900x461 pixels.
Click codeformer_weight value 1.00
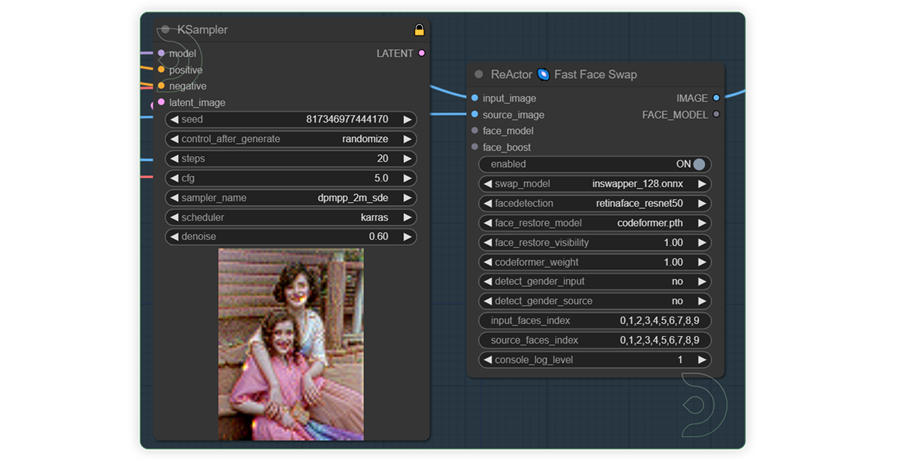coord(673,262)
